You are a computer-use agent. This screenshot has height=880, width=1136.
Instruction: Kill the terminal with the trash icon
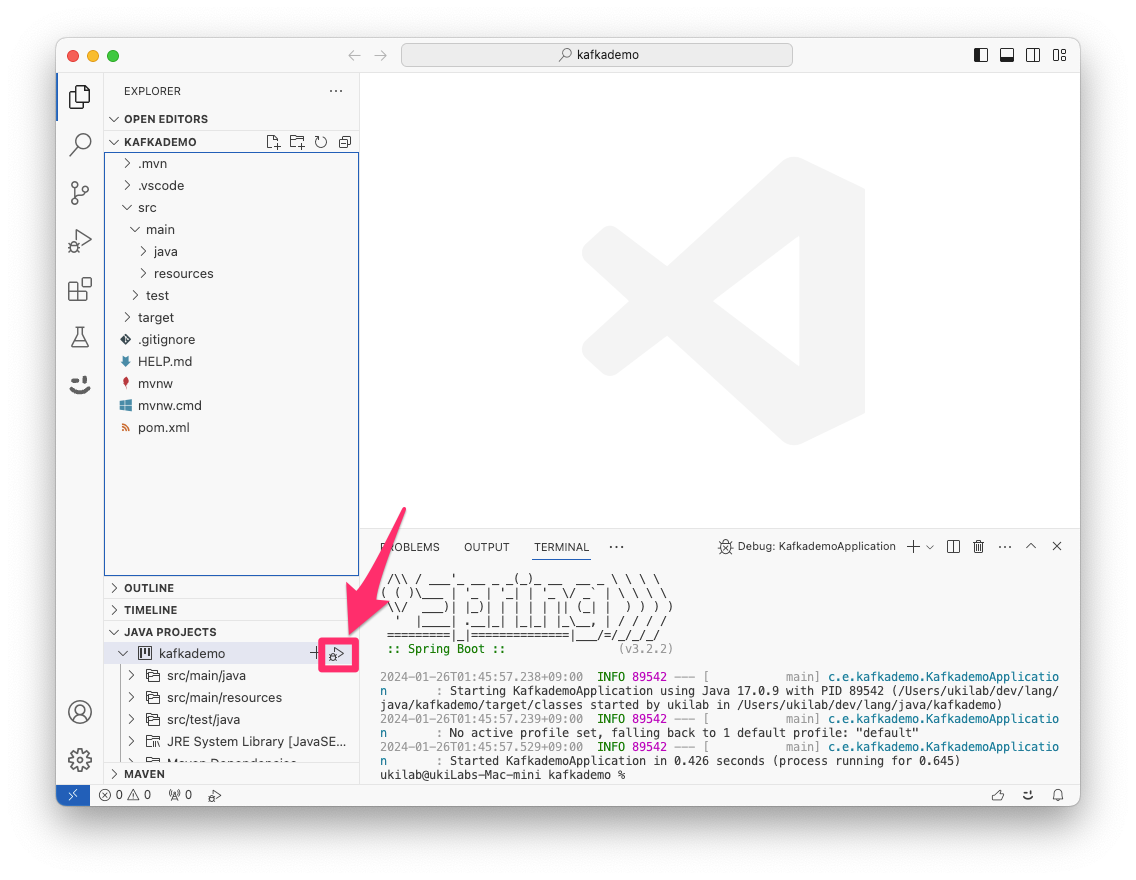tap(978, 547)
